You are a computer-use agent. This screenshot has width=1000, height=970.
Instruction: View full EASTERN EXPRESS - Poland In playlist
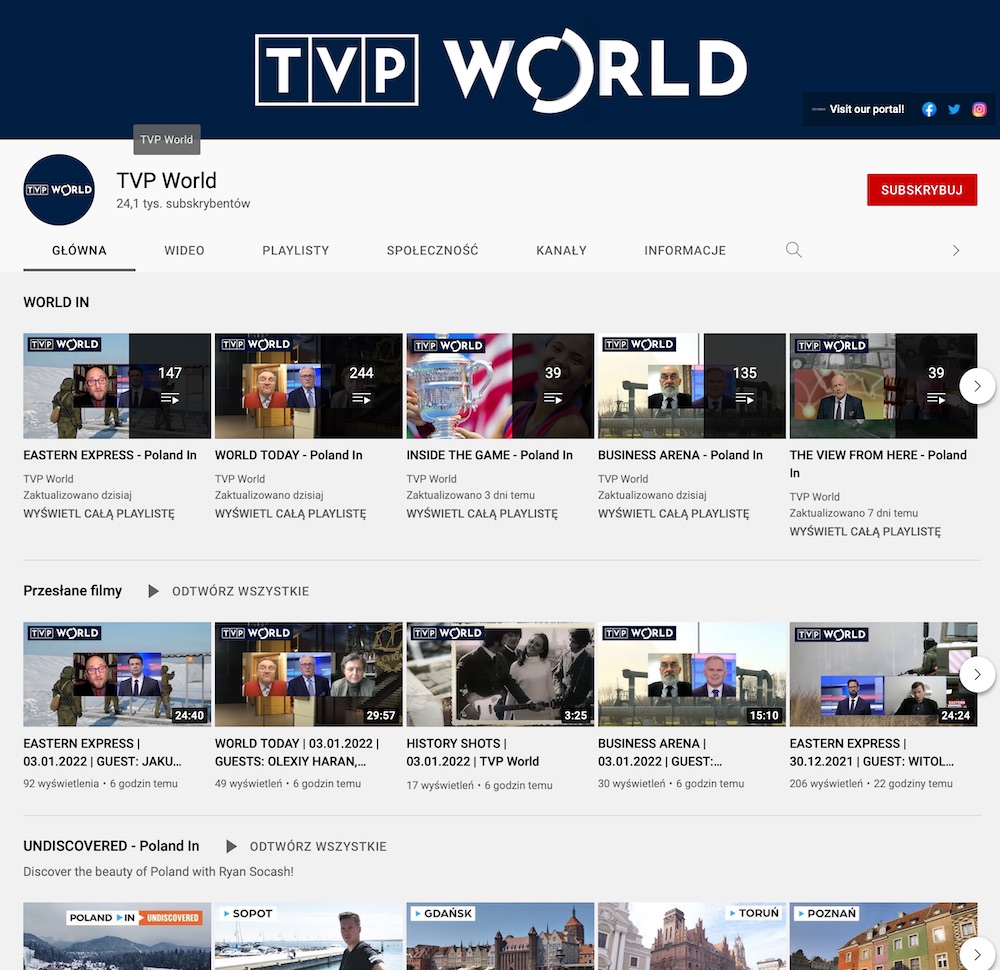99,513
